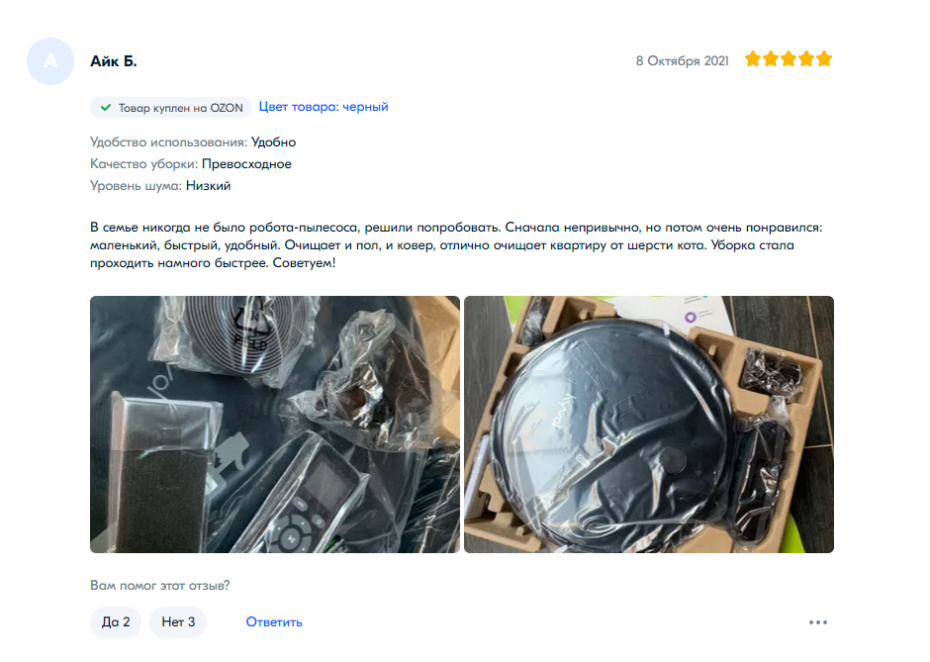Vote Нет on review helpfulness
This screenshot has height=662, width=930.
[178, 622]
